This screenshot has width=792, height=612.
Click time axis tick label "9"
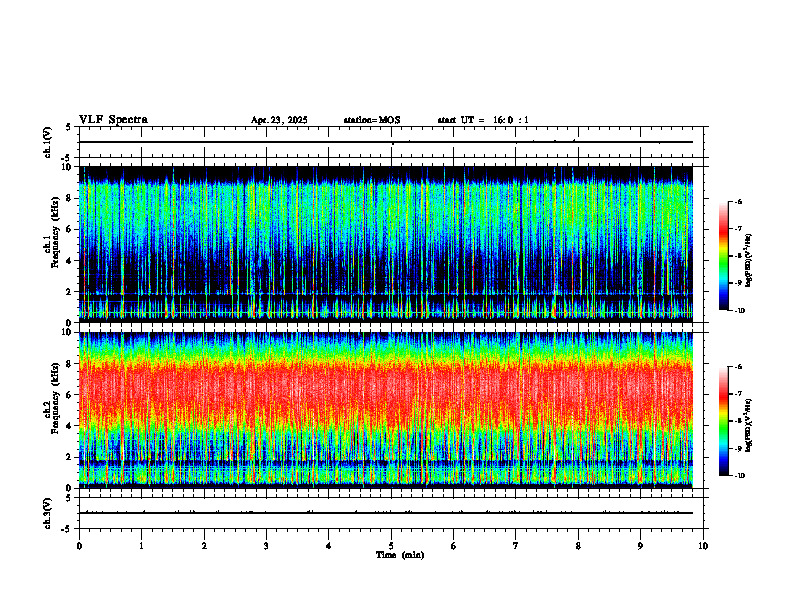[x=640, y=546]
